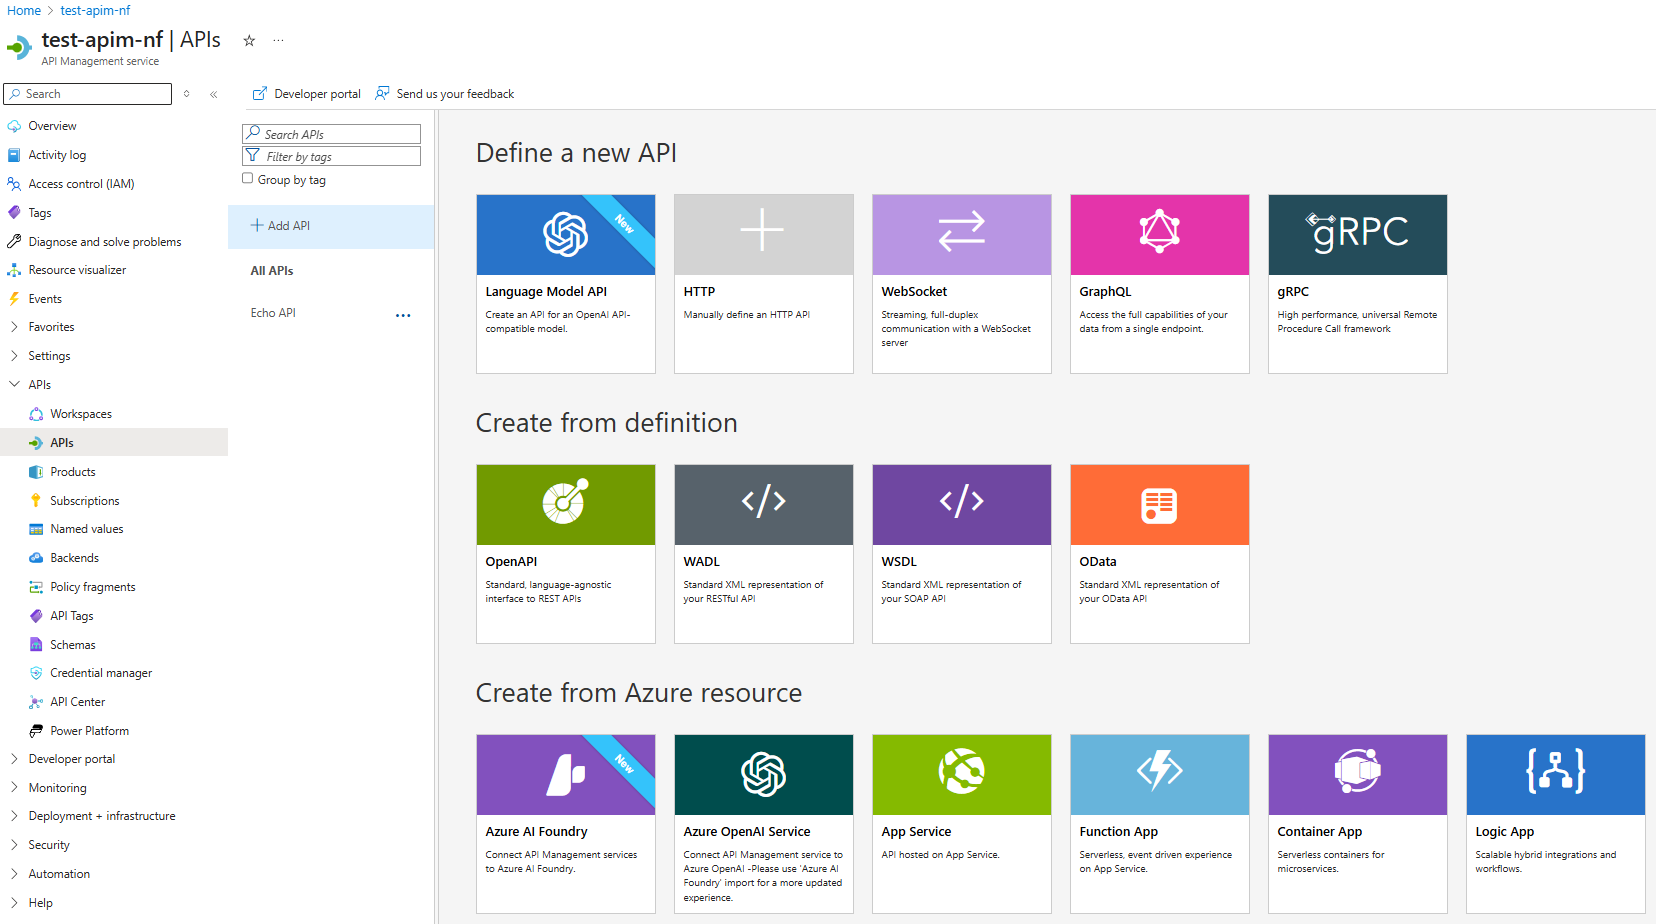Click the Language Model API tile icon
Viewport: 1656px width, 924px height.
(x=565, y=234)
